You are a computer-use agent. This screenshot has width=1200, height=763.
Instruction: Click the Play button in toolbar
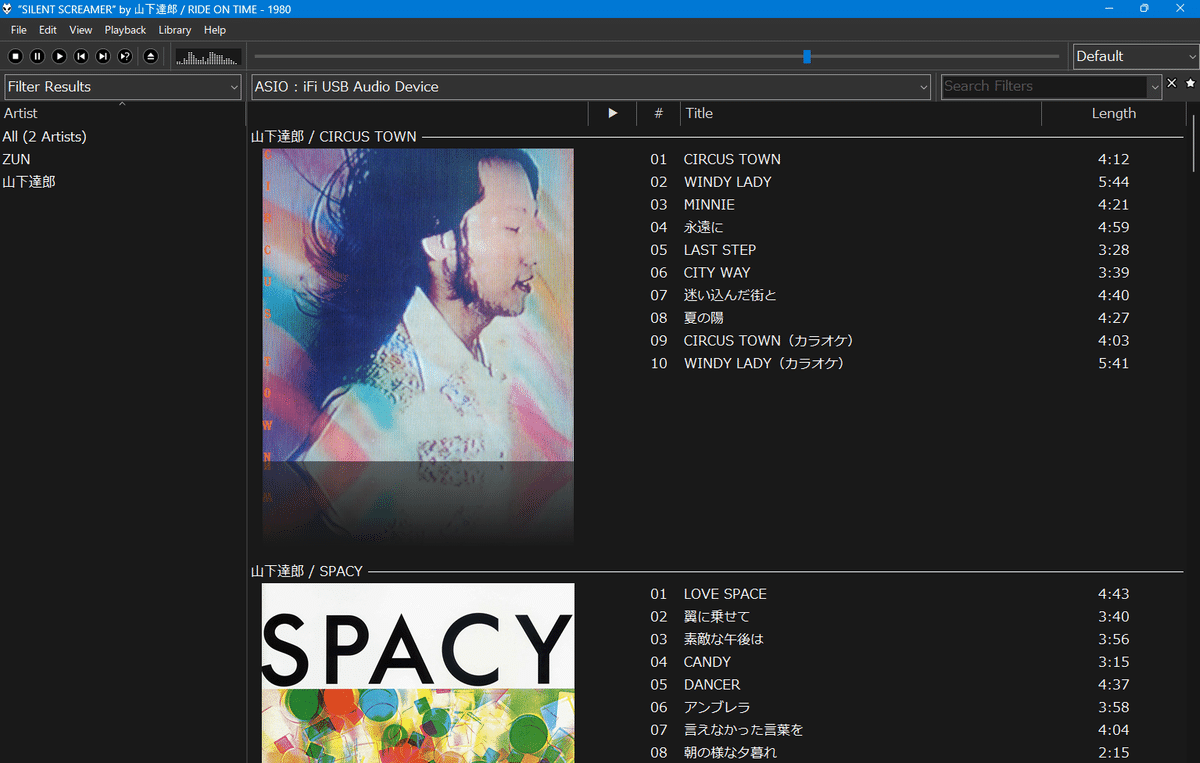pyautogui.click(x=59, y=57)
